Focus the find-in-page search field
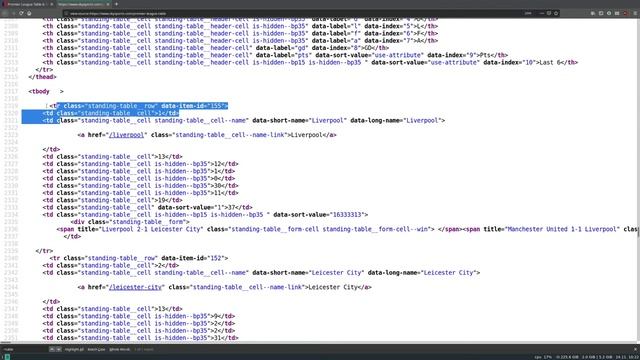Screen dimensions: 640x360 point(24,349)
